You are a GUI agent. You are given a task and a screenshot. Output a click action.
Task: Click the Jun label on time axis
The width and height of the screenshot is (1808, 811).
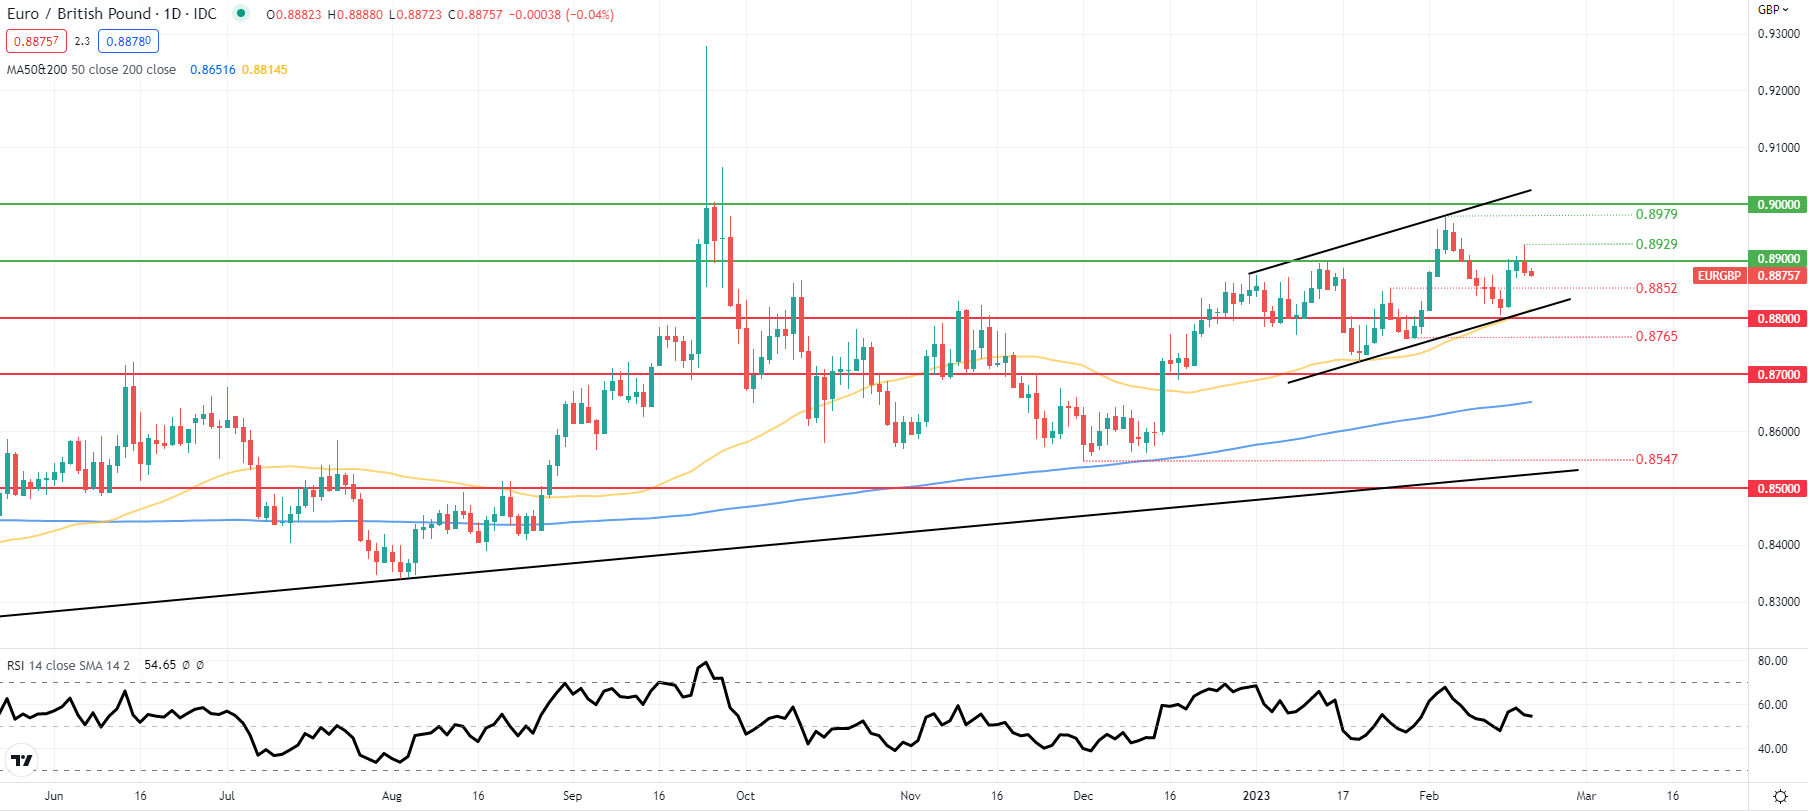click(54, 796)
